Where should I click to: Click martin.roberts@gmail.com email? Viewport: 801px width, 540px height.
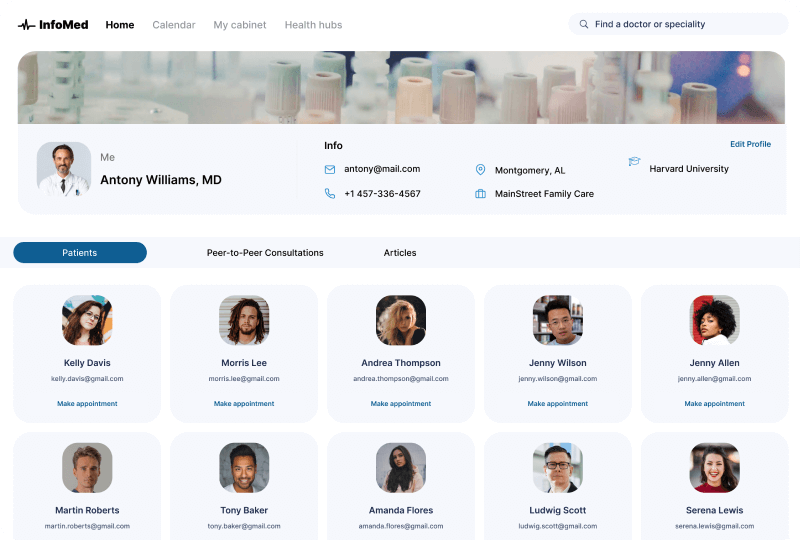[x=87, y=526]
